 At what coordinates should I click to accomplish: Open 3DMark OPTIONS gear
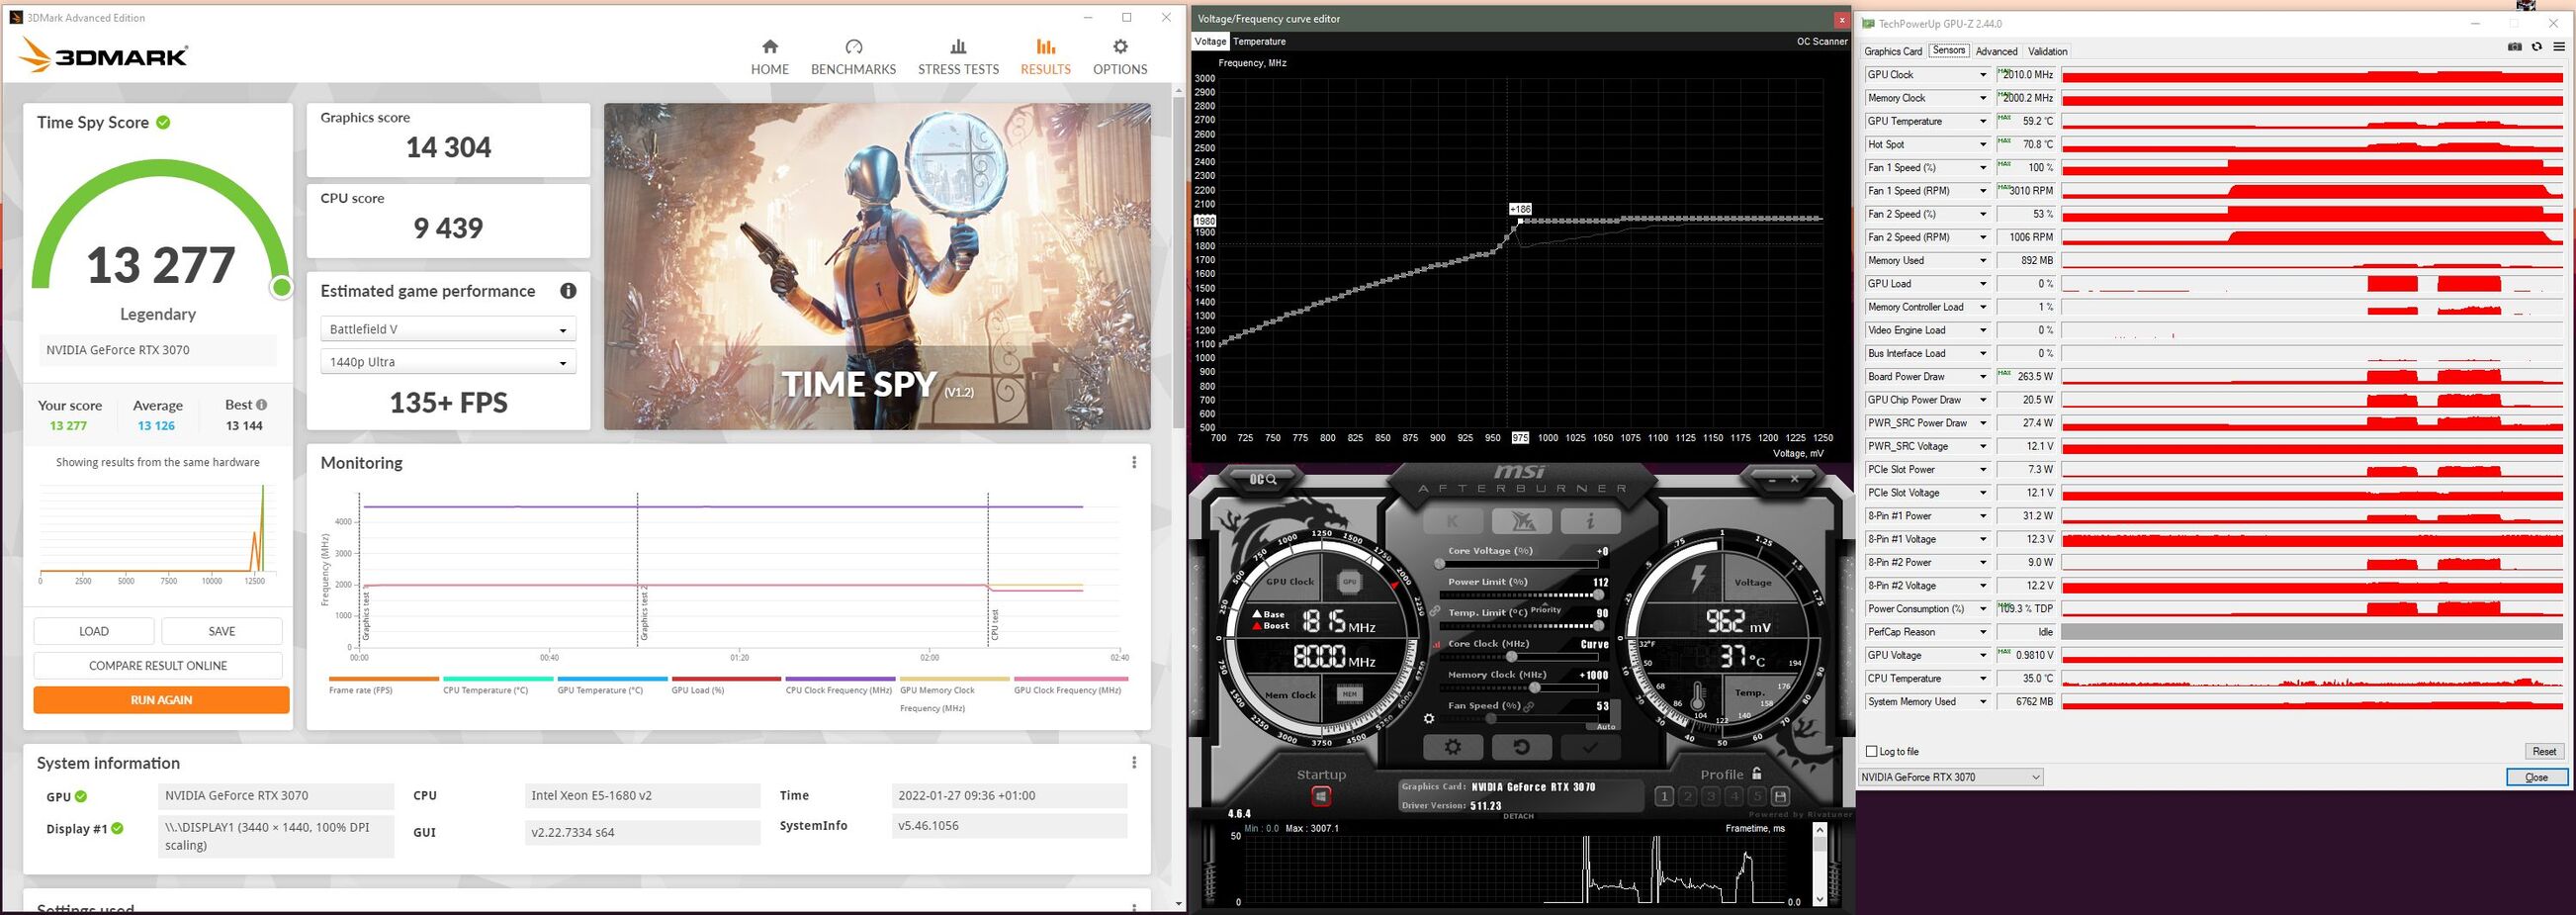[1120, 57]
